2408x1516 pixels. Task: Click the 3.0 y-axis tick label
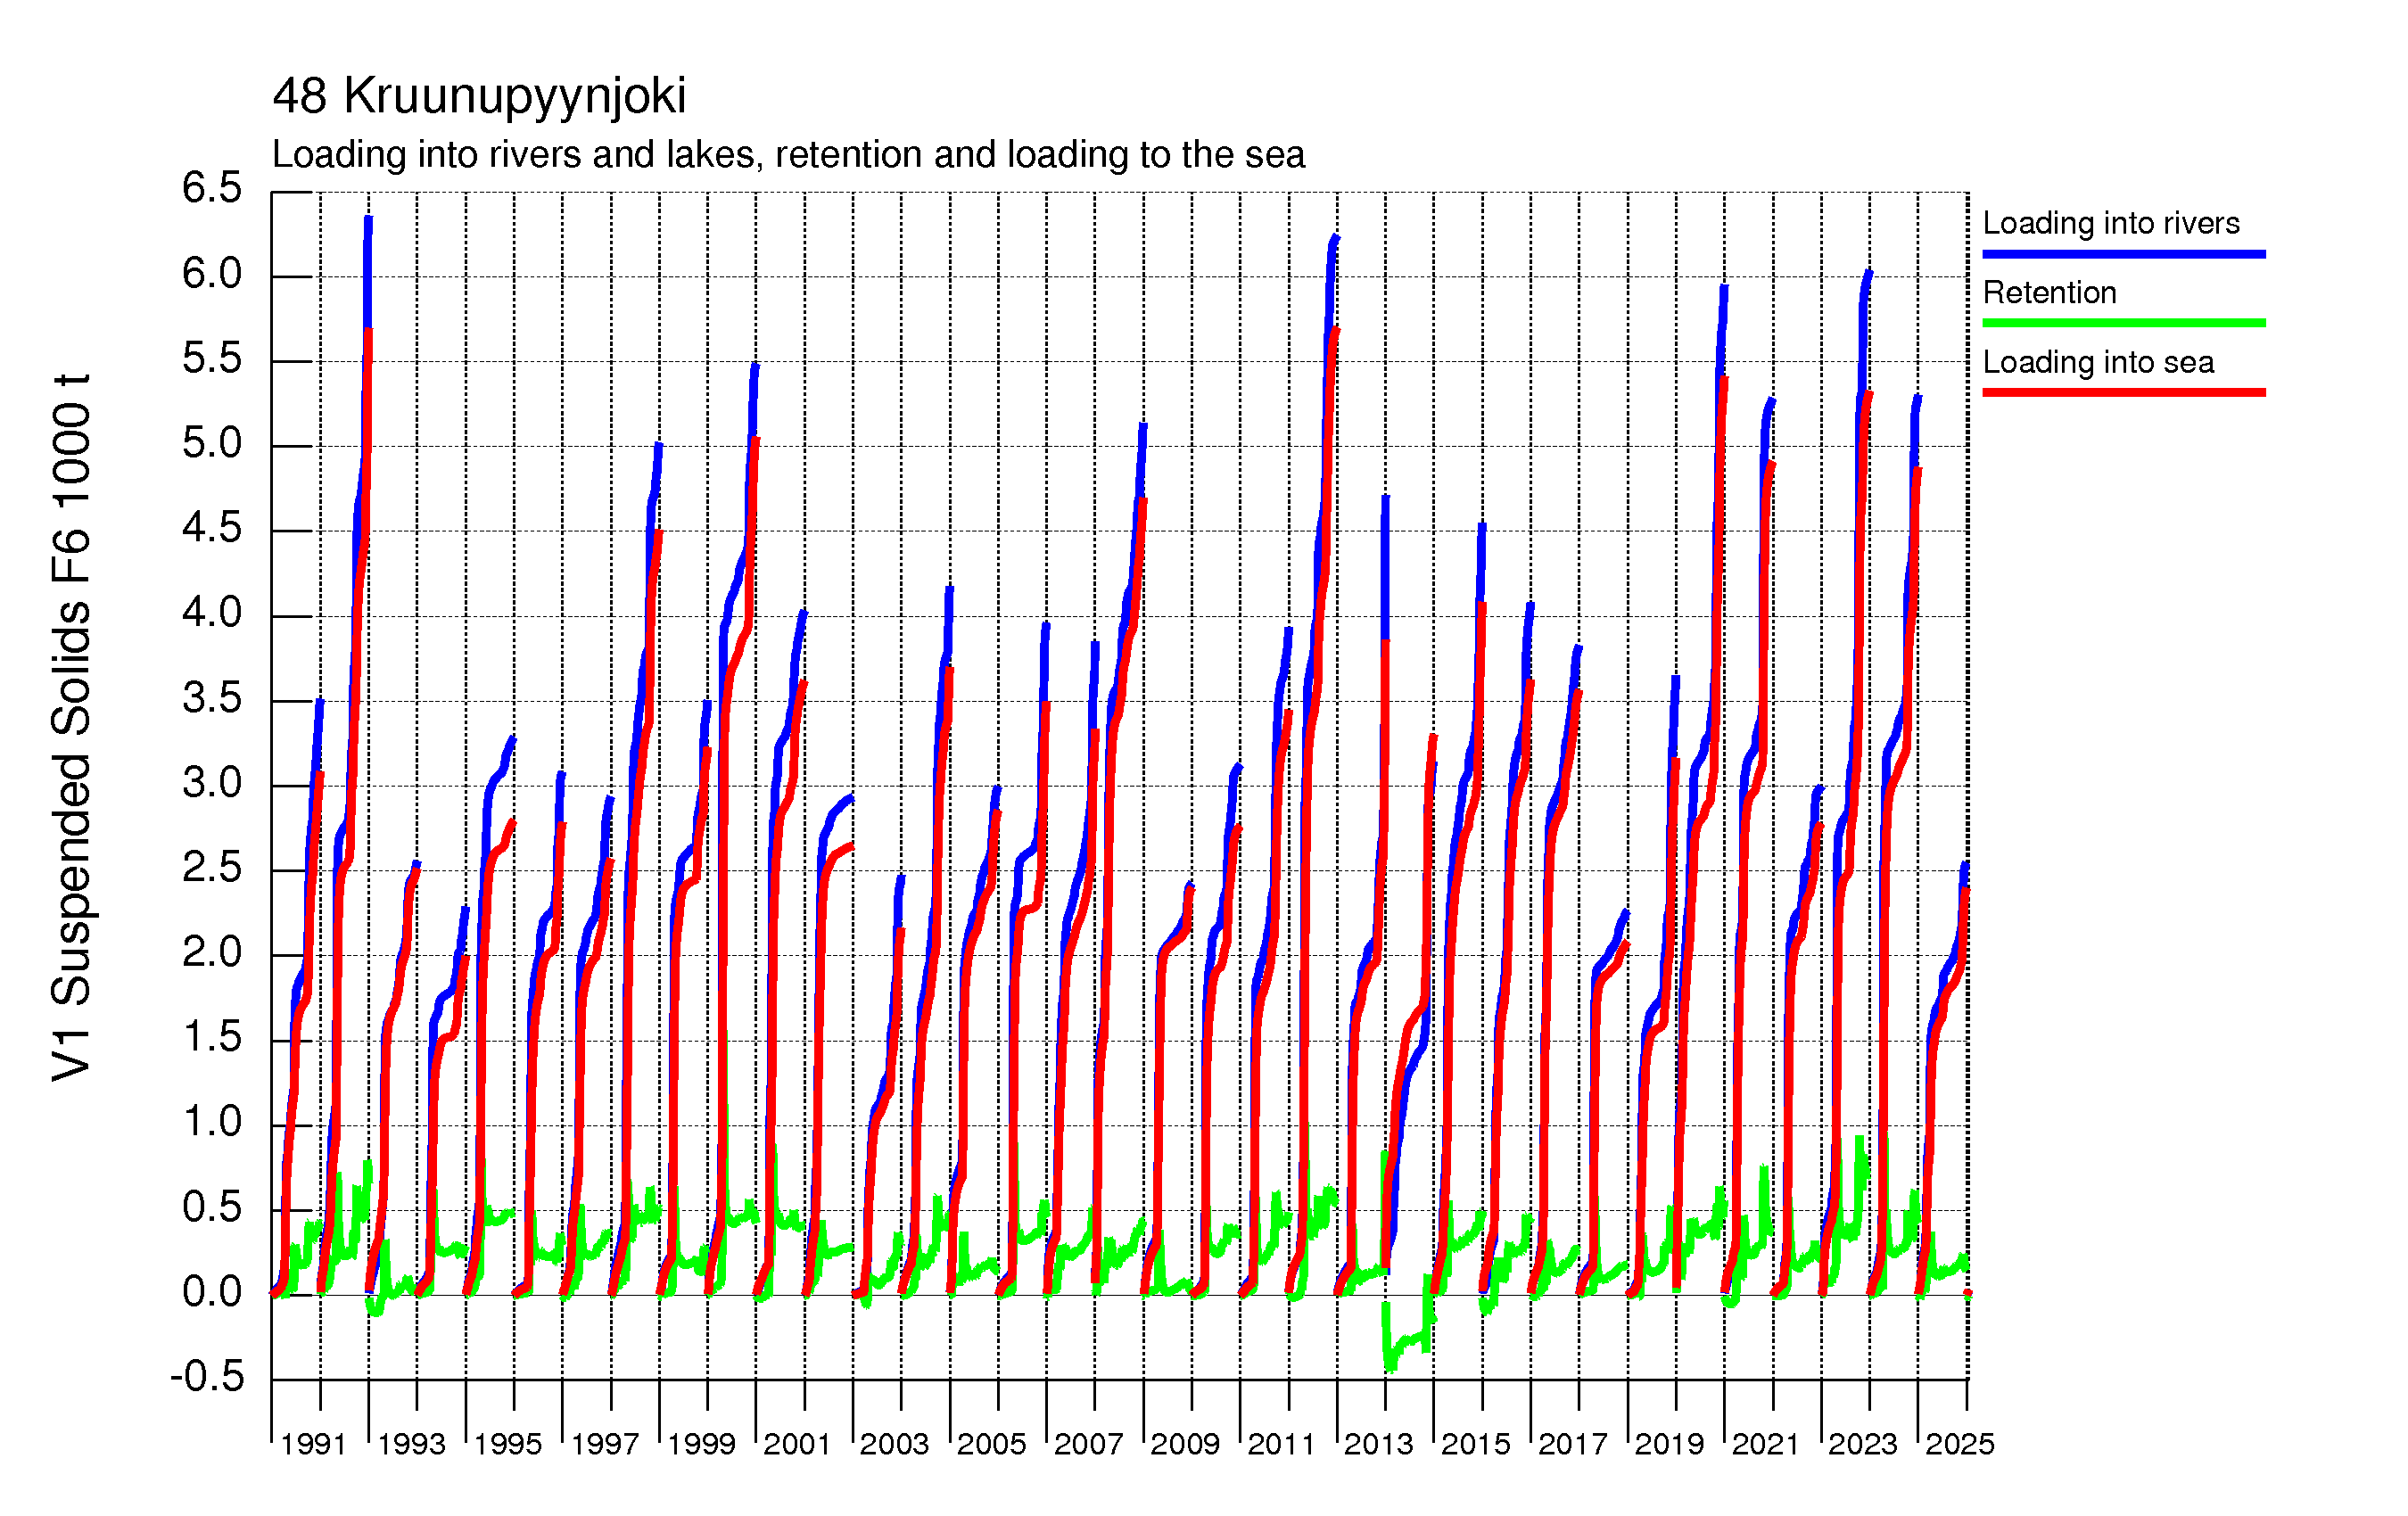[211, 782]
